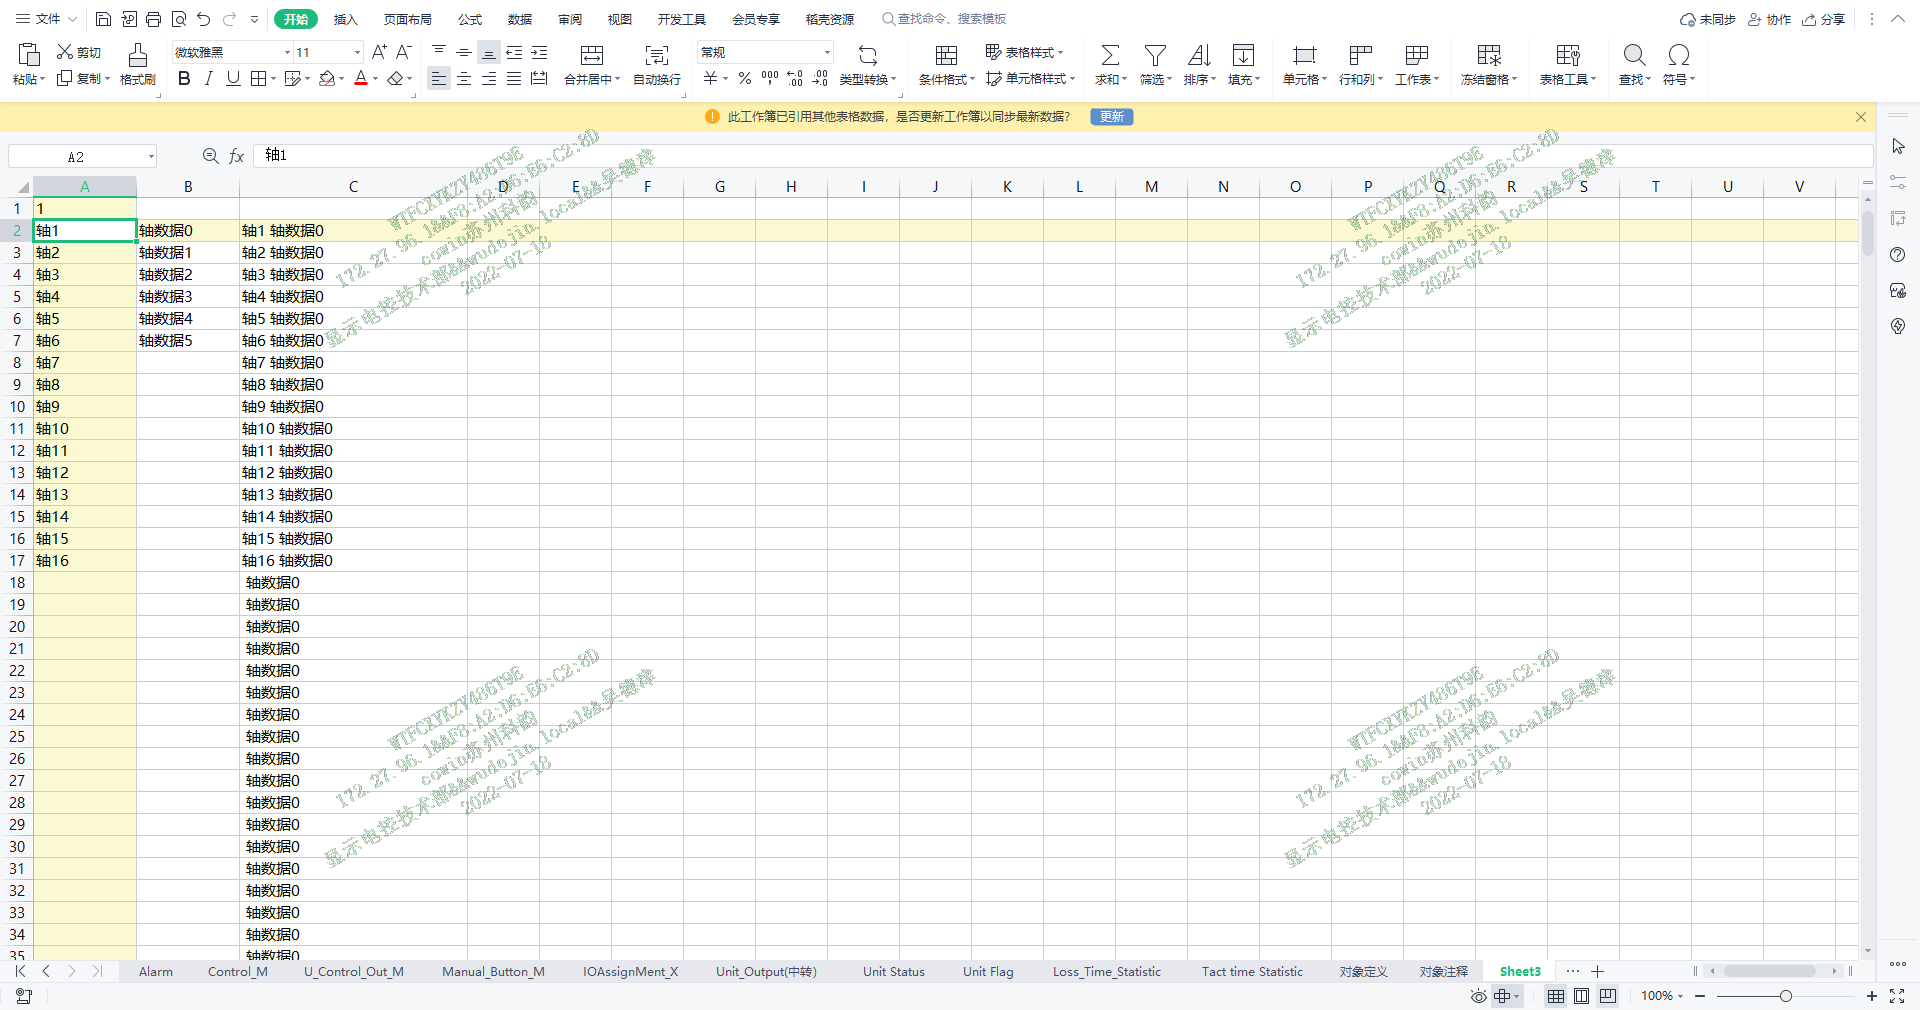1920x1010 pixels.
Task: Click the AutoSum (求和) icon
Action: pos(1109,55)
